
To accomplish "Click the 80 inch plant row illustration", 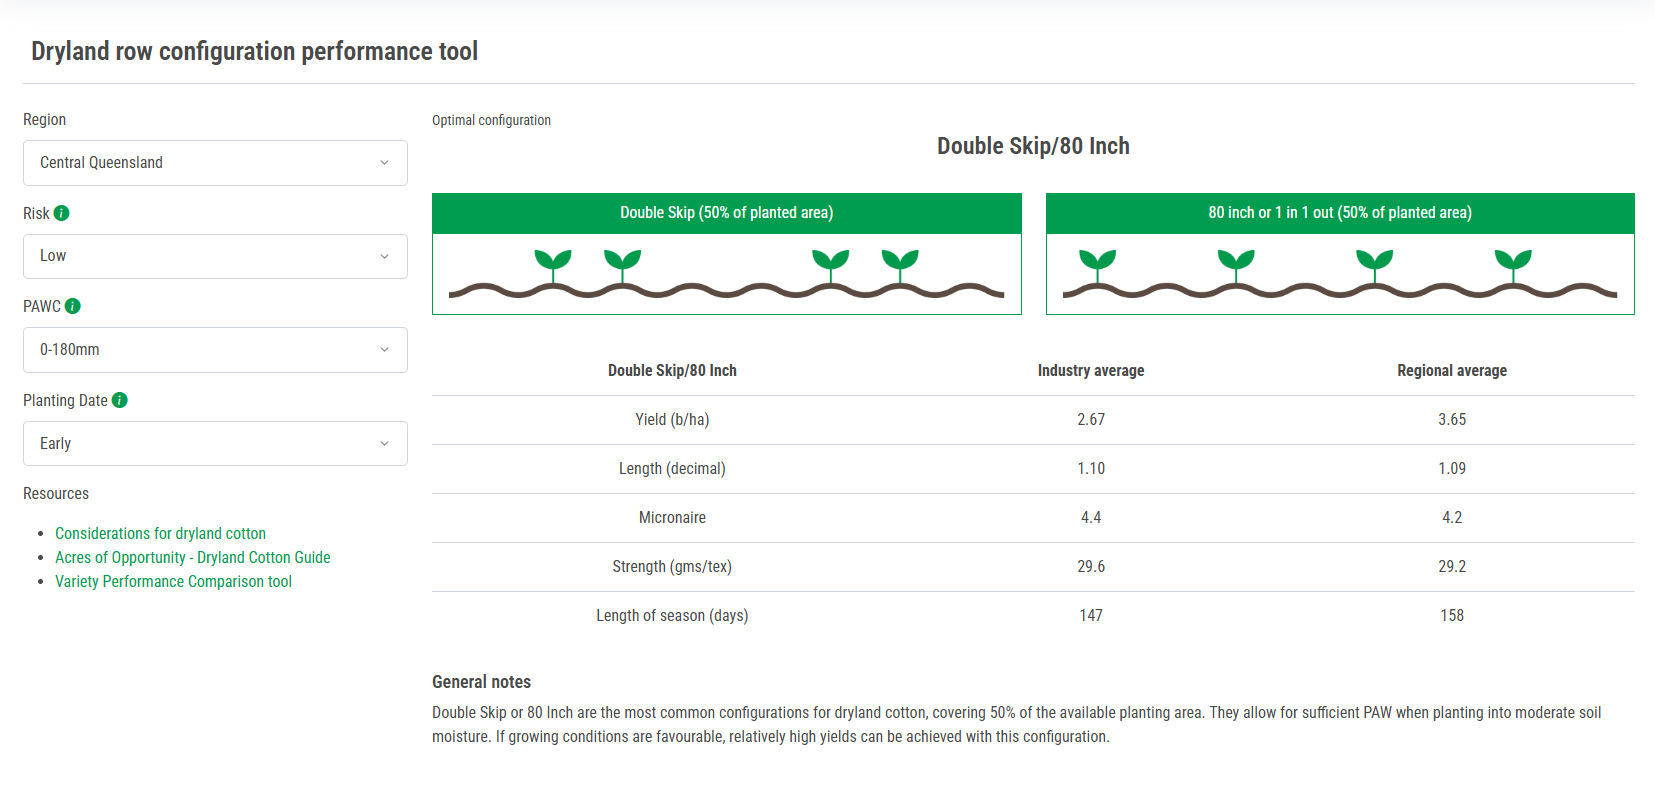I will pyautogui.click(x=1340, y=274).
